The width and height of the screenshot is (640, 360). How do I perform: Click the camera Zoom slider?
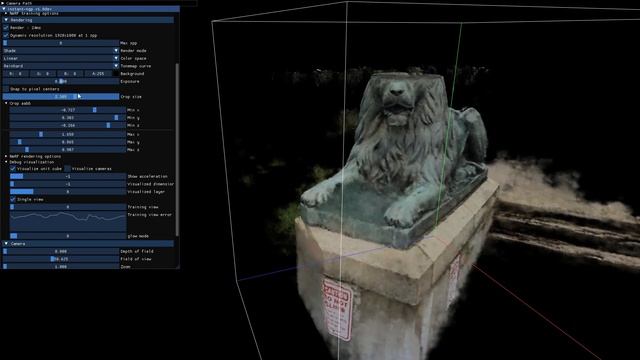pyautogui.click(x=61, y=267)
